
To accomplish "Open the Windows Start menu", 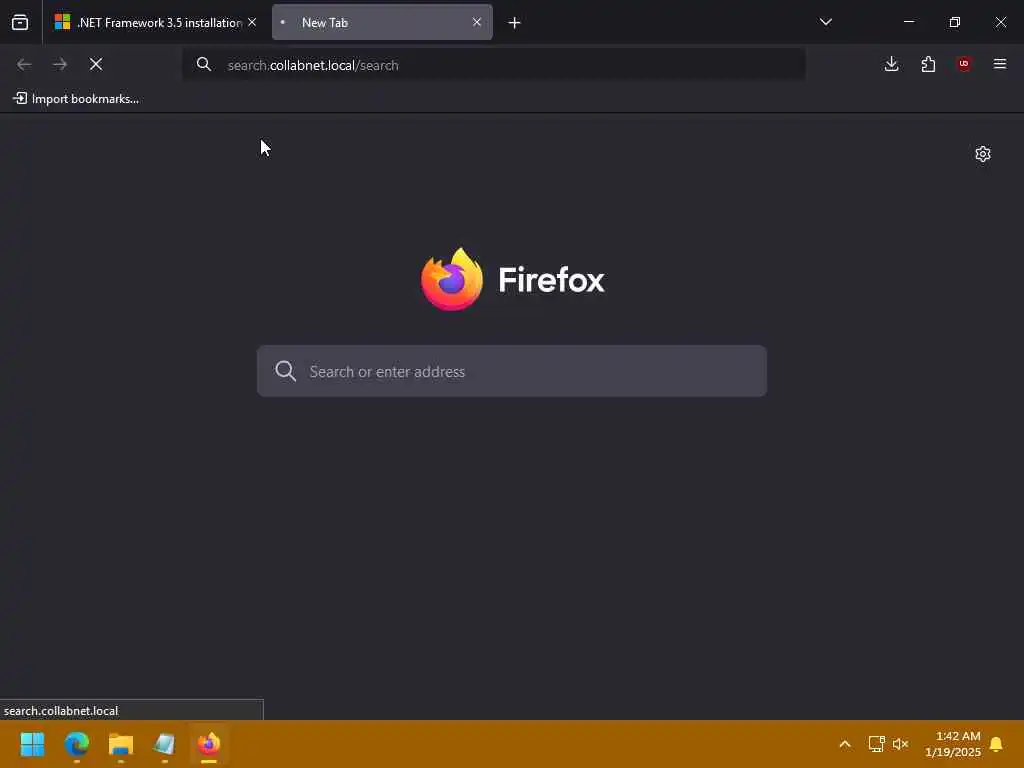I will (x=32, y=744).
